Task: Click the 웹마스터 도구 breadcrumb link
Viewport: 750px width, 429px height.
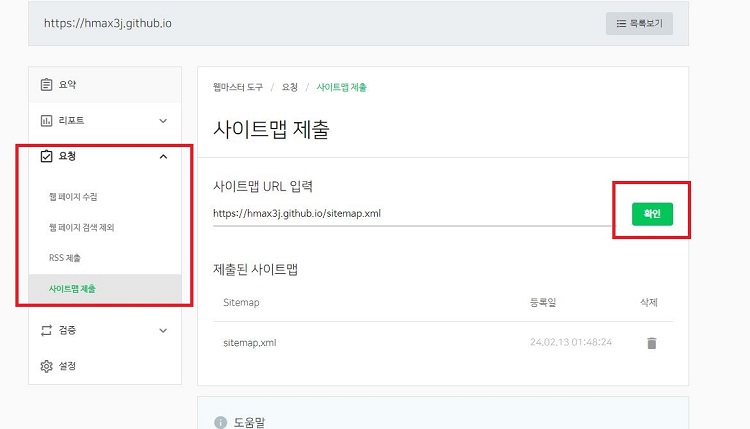Action: pos(238,87)
